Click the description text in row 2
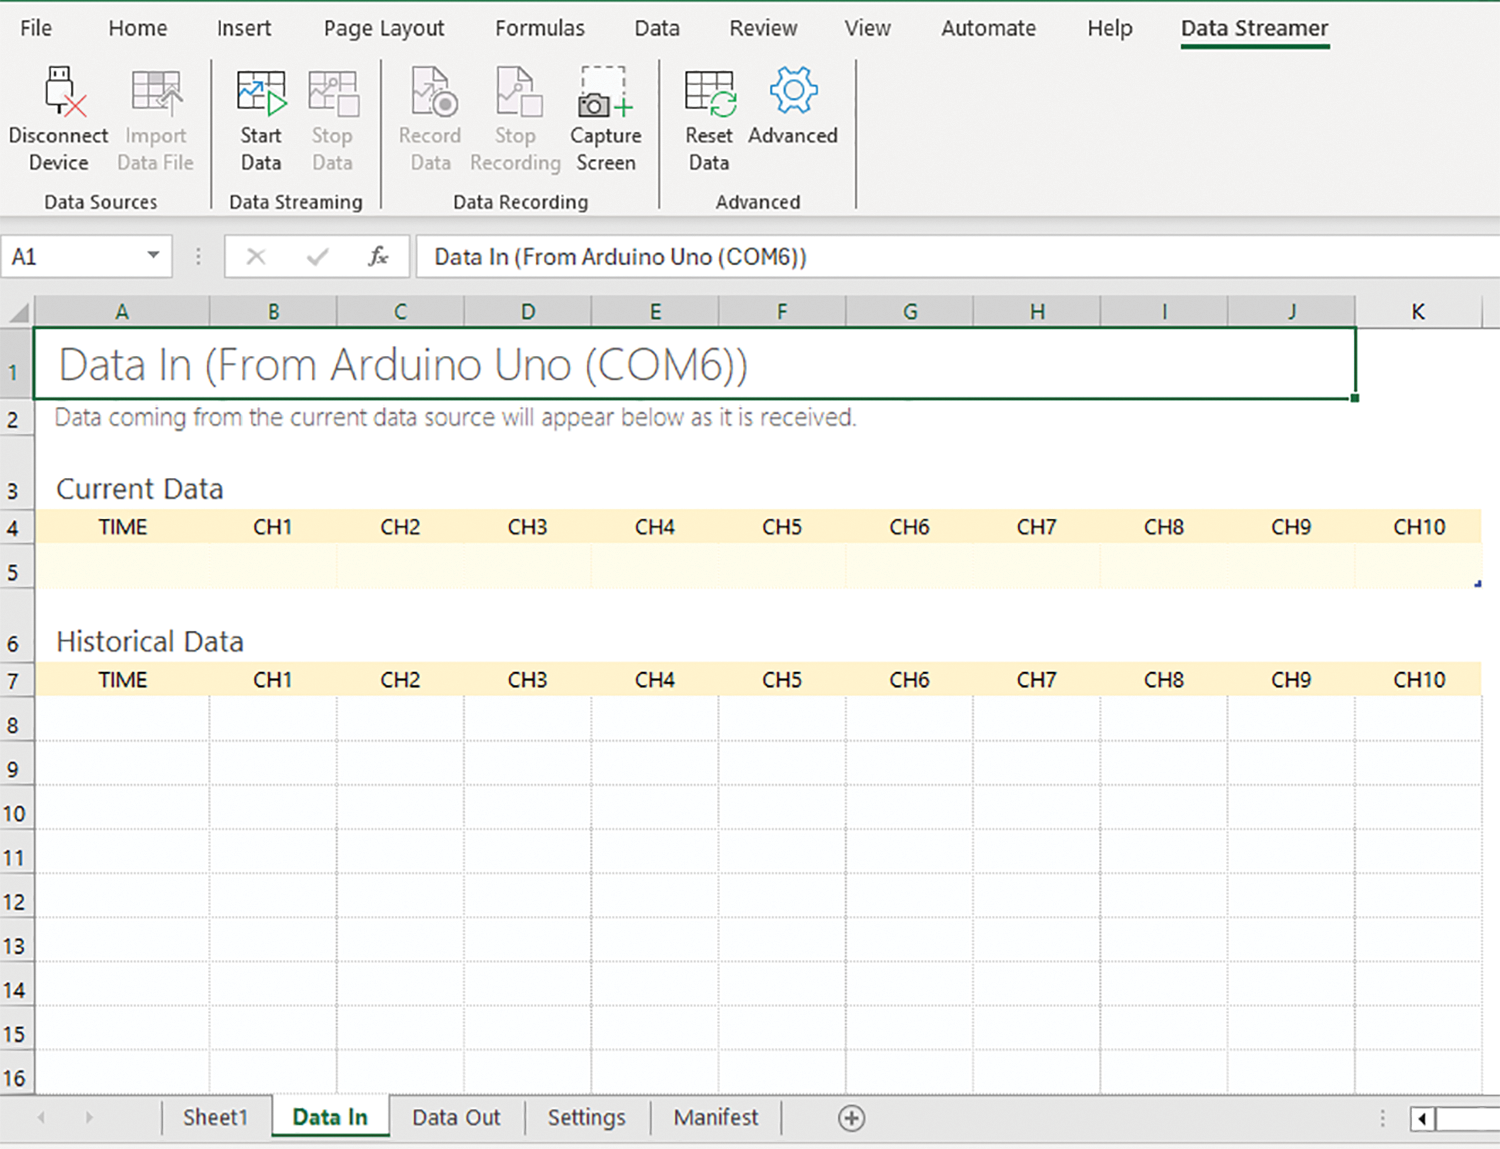1500x1149 pixels. tap(455, 417)
